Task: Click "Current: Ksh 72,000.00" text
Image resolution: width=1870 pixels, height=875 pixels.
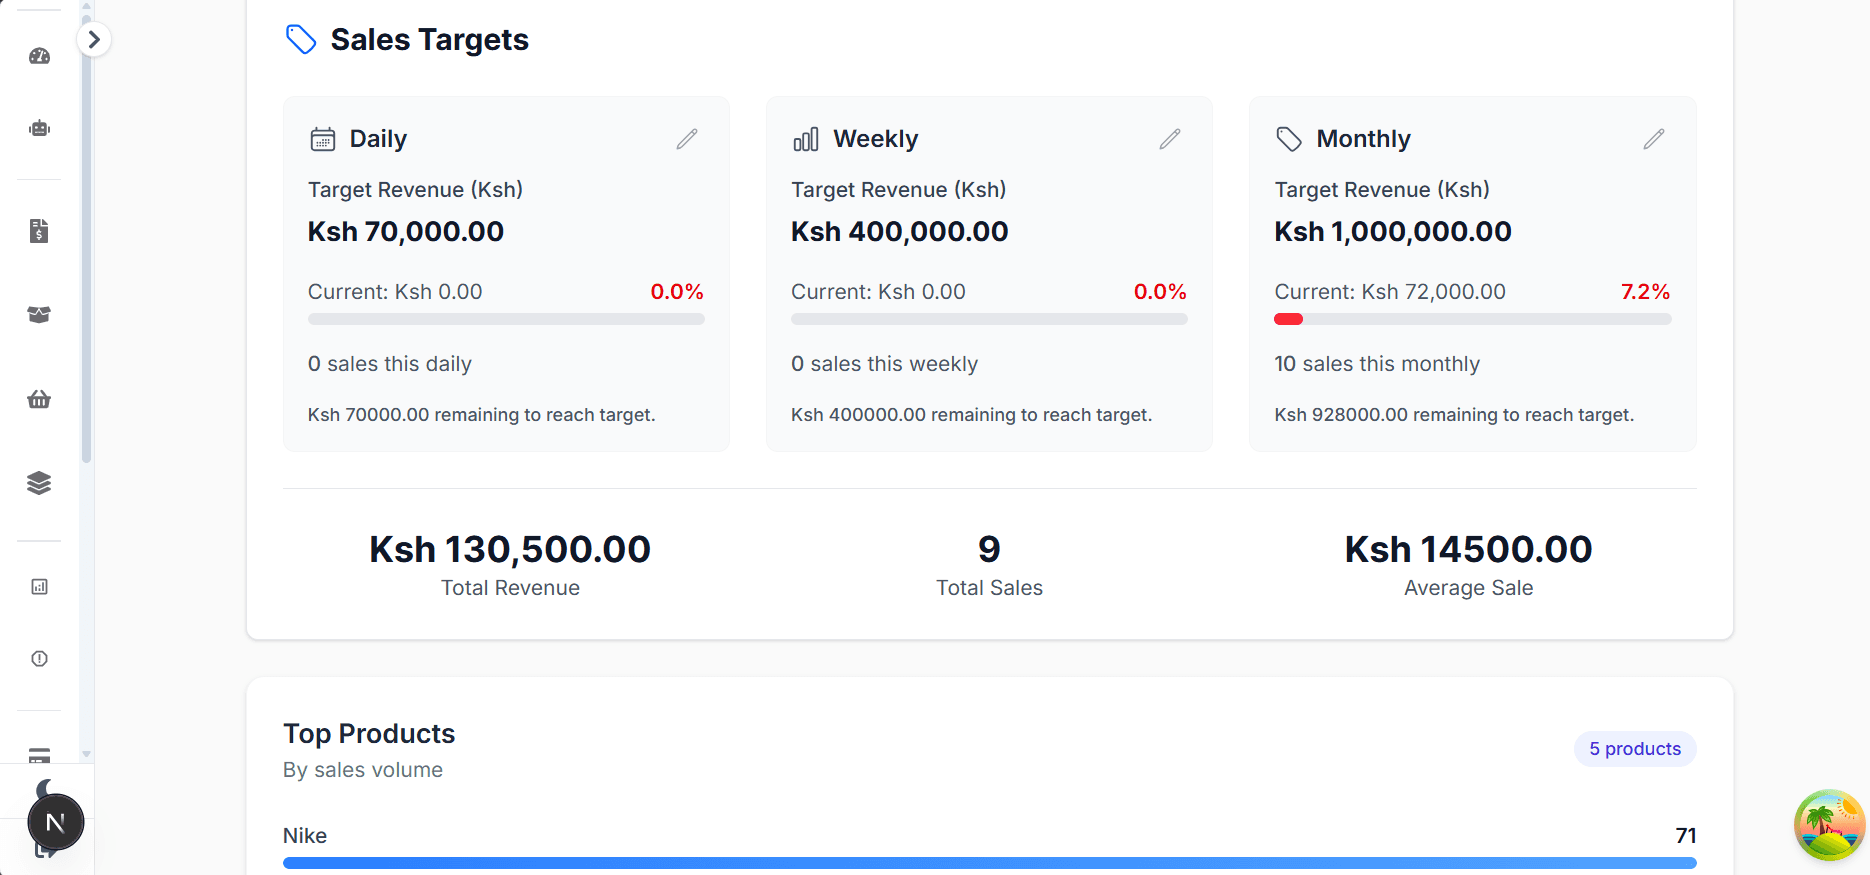Action: coord(1390,292)
